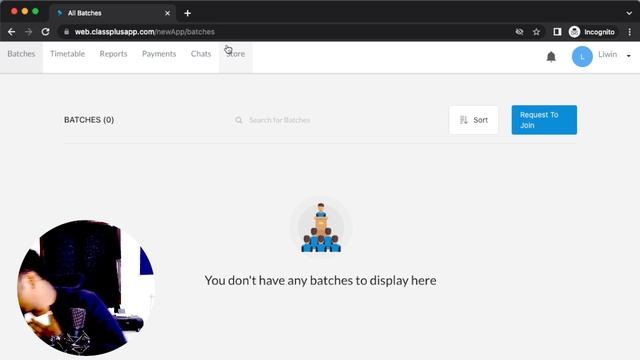
Task: Click the webcam video thumbnail
Action: click(86, 288)
